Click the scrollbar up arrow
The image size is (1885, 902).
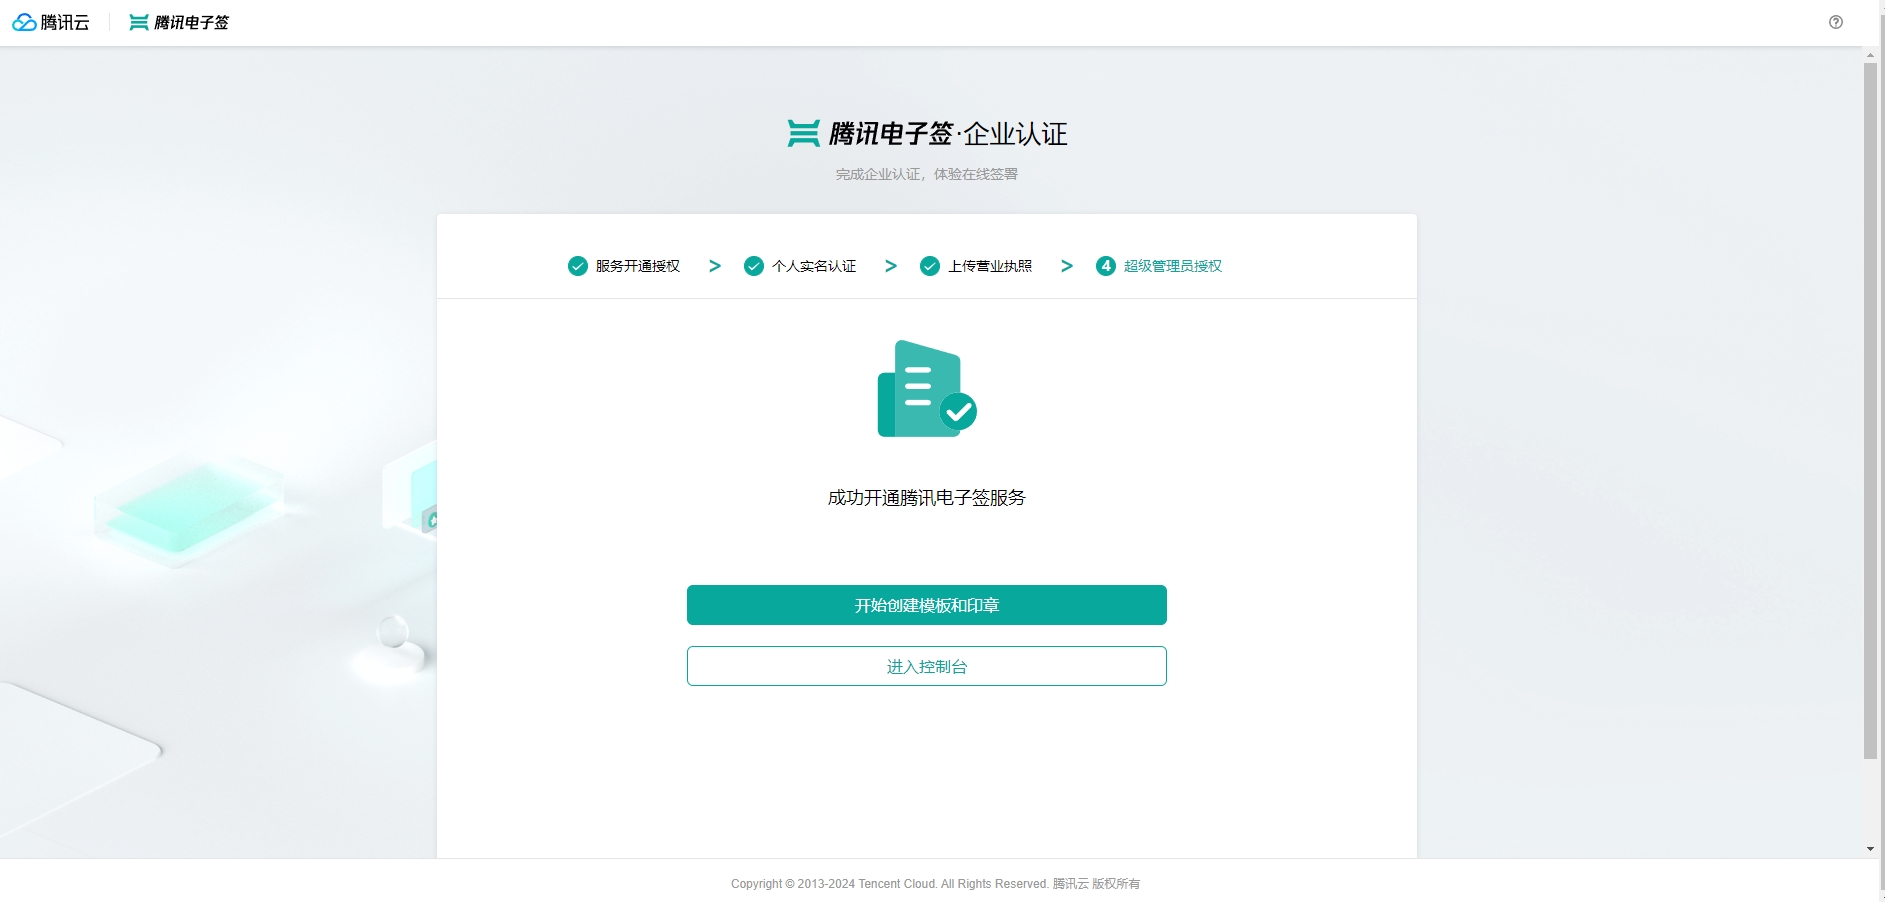point(1870,55)
